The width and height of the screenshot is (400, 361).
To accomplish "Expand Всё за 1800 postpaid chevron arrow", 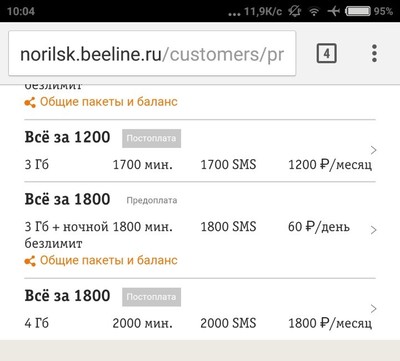I will click(374, 308).
